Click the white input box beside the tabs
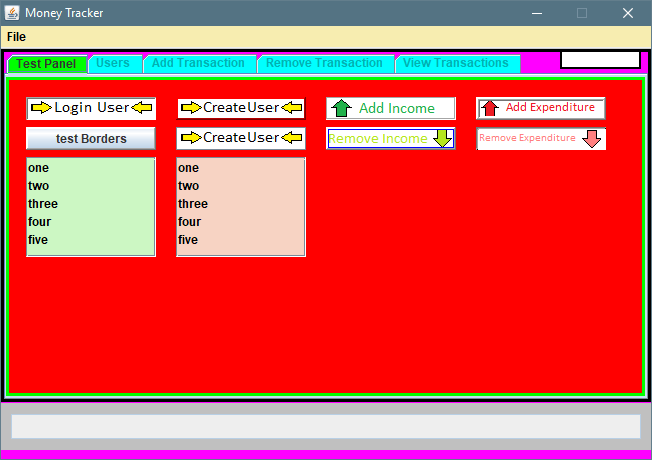 click(x=600, y=60)
